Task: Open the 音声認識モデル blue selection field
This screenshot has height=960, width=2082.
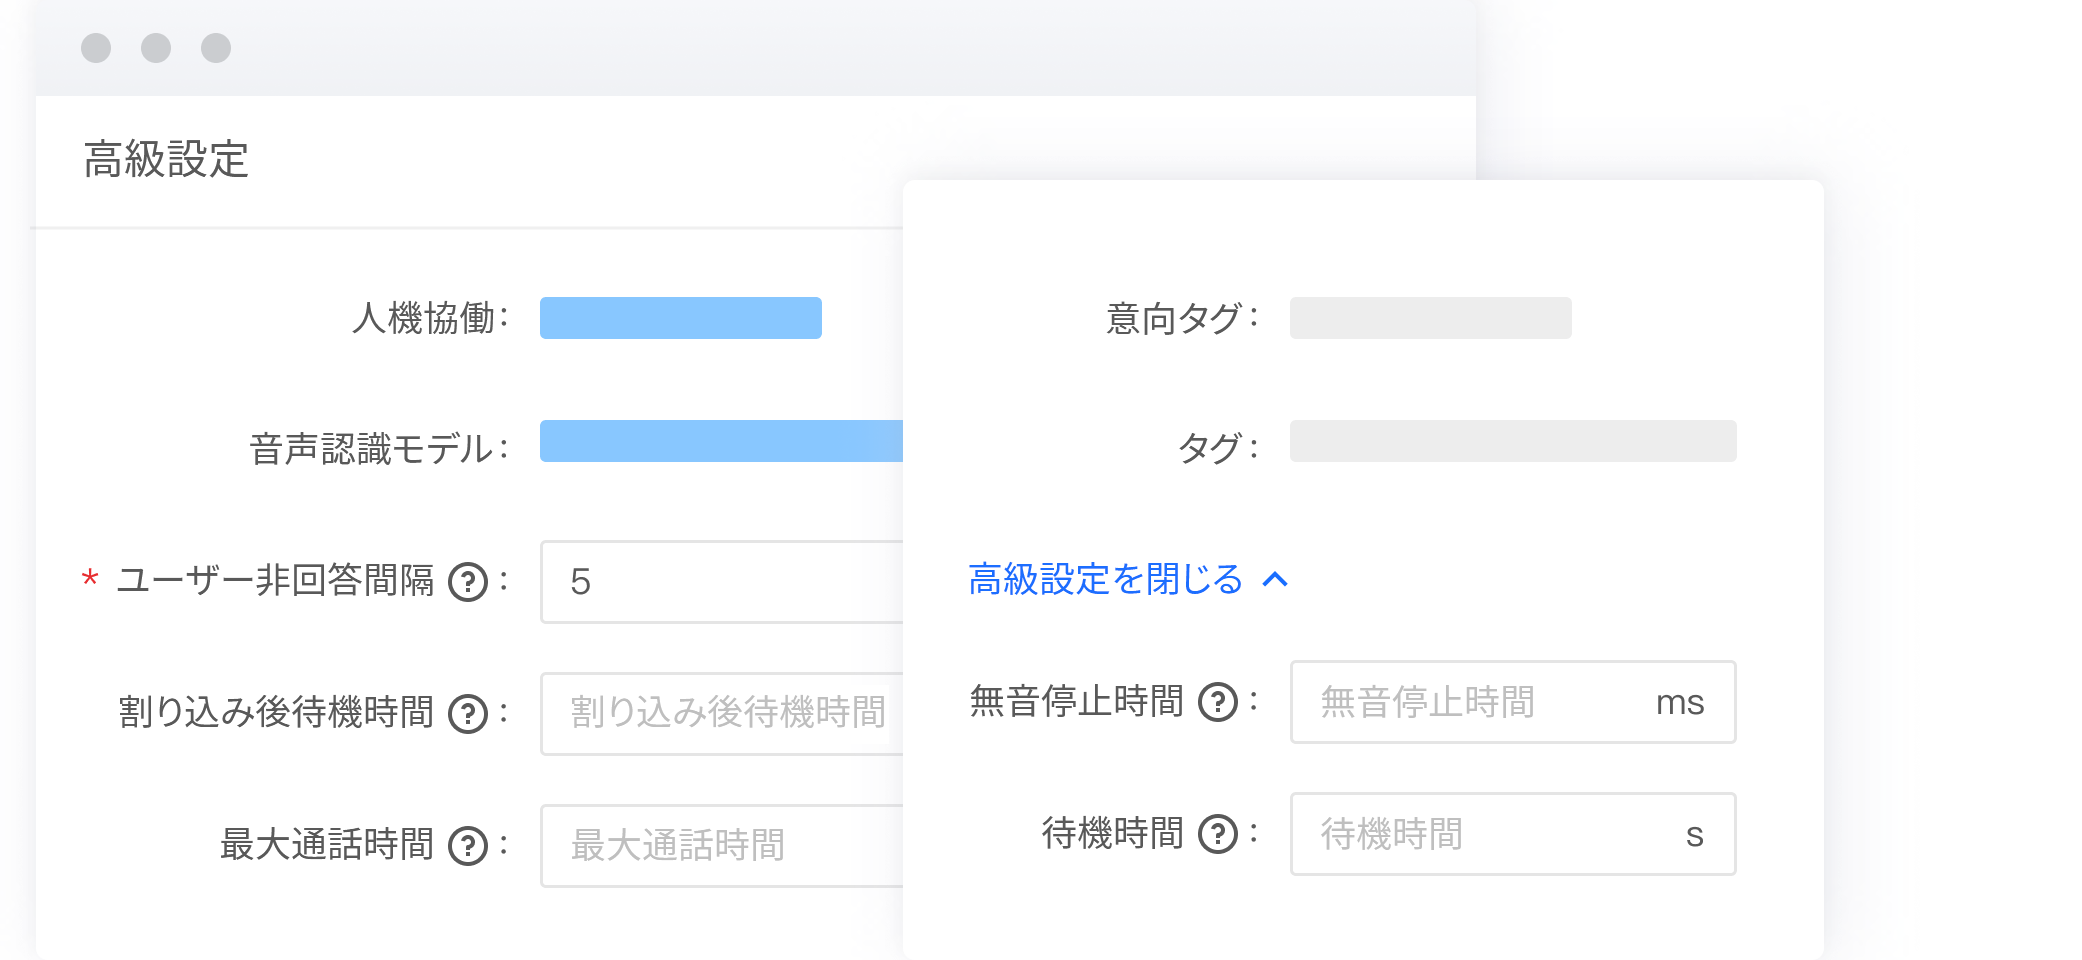Action: point(720,441)
